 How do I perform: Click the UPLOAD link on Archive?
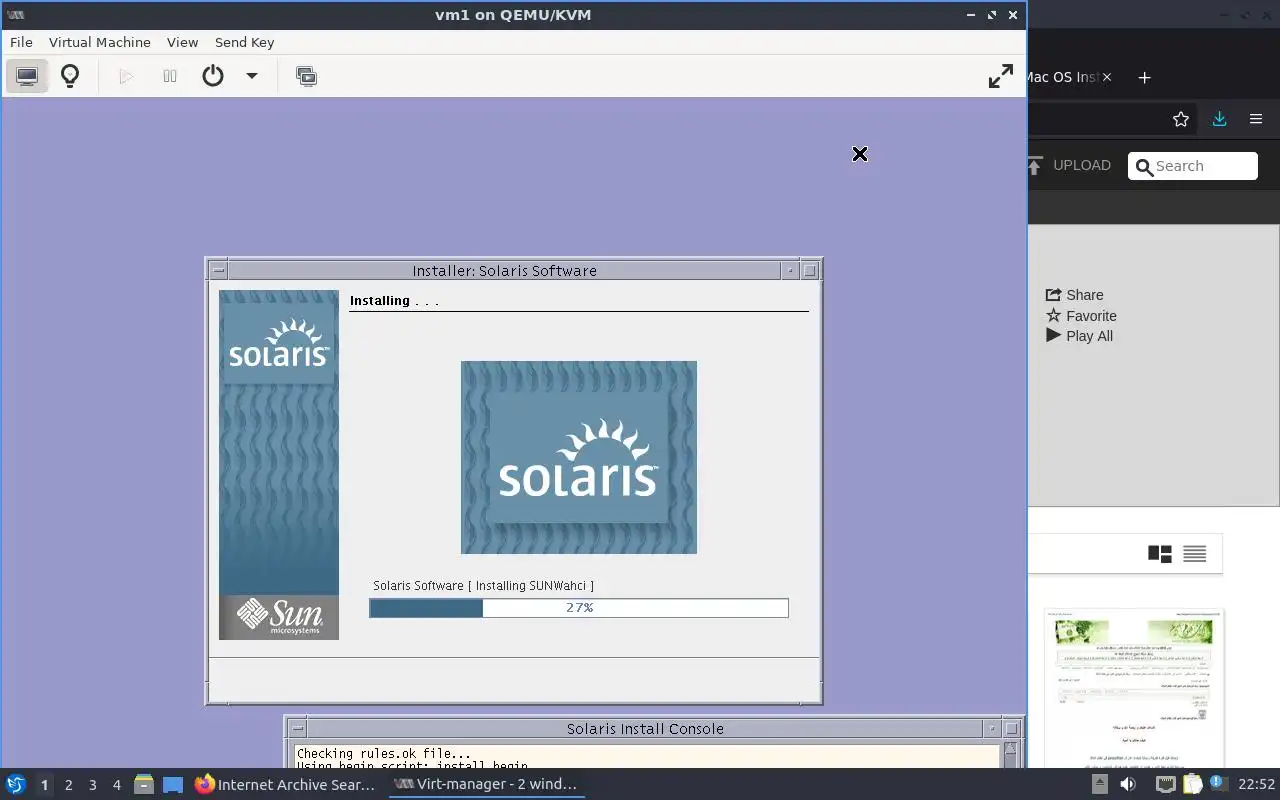(1069, 165)
